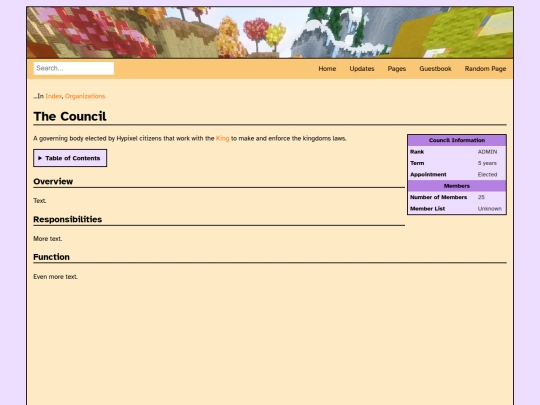Click the Term label in infobox

tap(417, 163)
